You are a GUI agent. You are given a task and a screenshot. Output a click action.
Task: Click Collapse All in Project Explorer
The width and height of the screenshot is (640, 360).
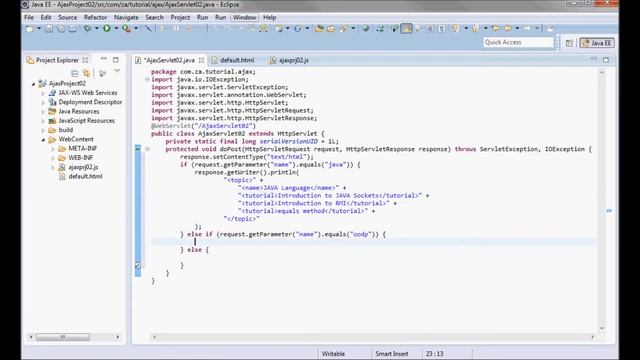coord(74,73)
